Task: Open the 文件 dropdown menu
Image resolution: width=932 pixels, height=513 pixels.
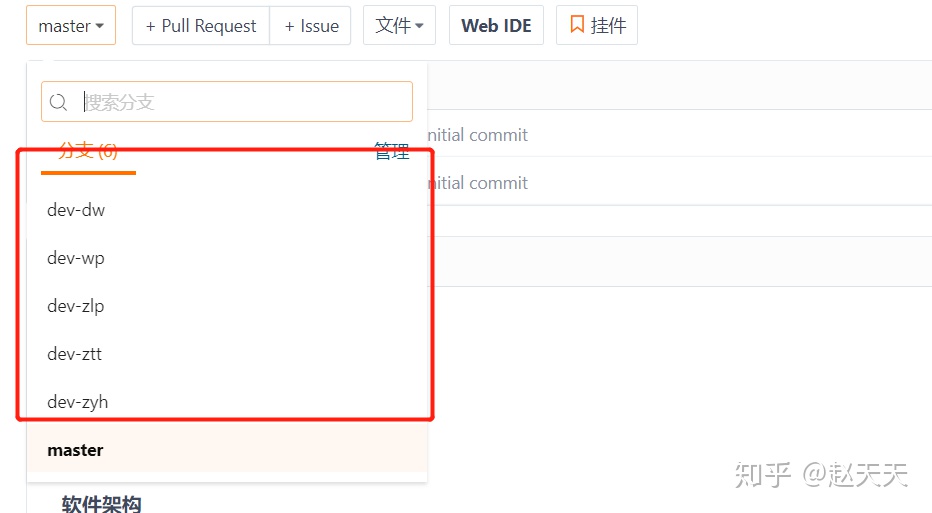Action: pyautogui.click(x=399, y=26)
